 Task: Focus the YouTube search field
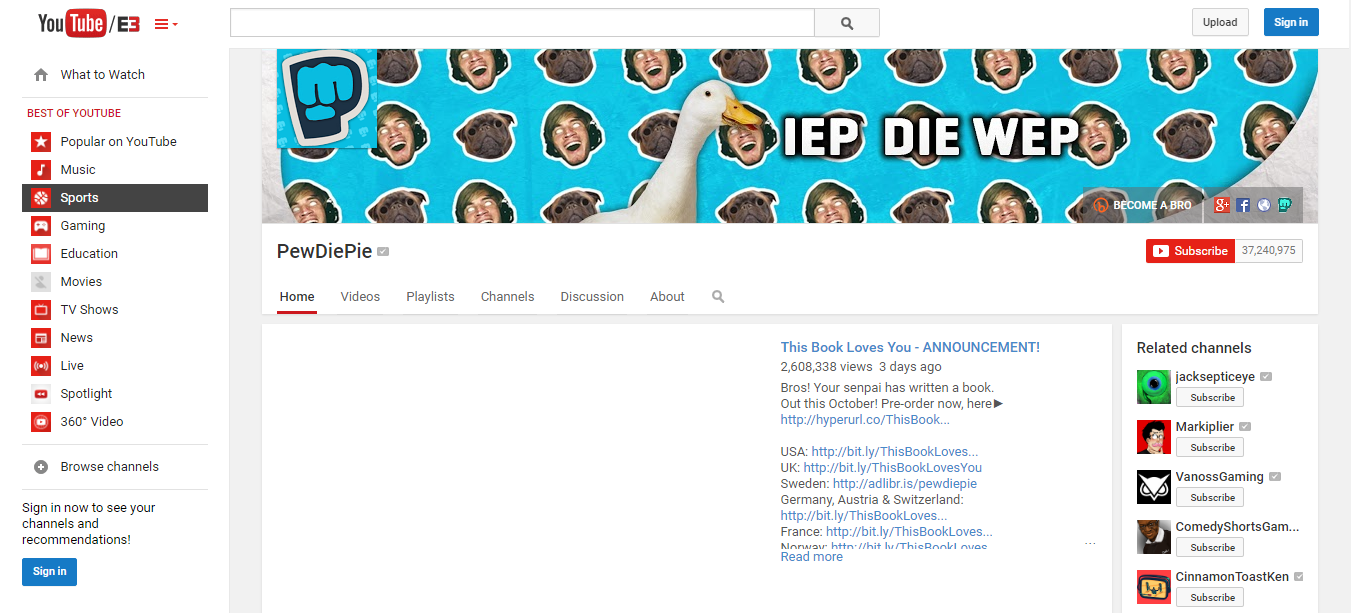pyautogui.click(x=522, y=23)
